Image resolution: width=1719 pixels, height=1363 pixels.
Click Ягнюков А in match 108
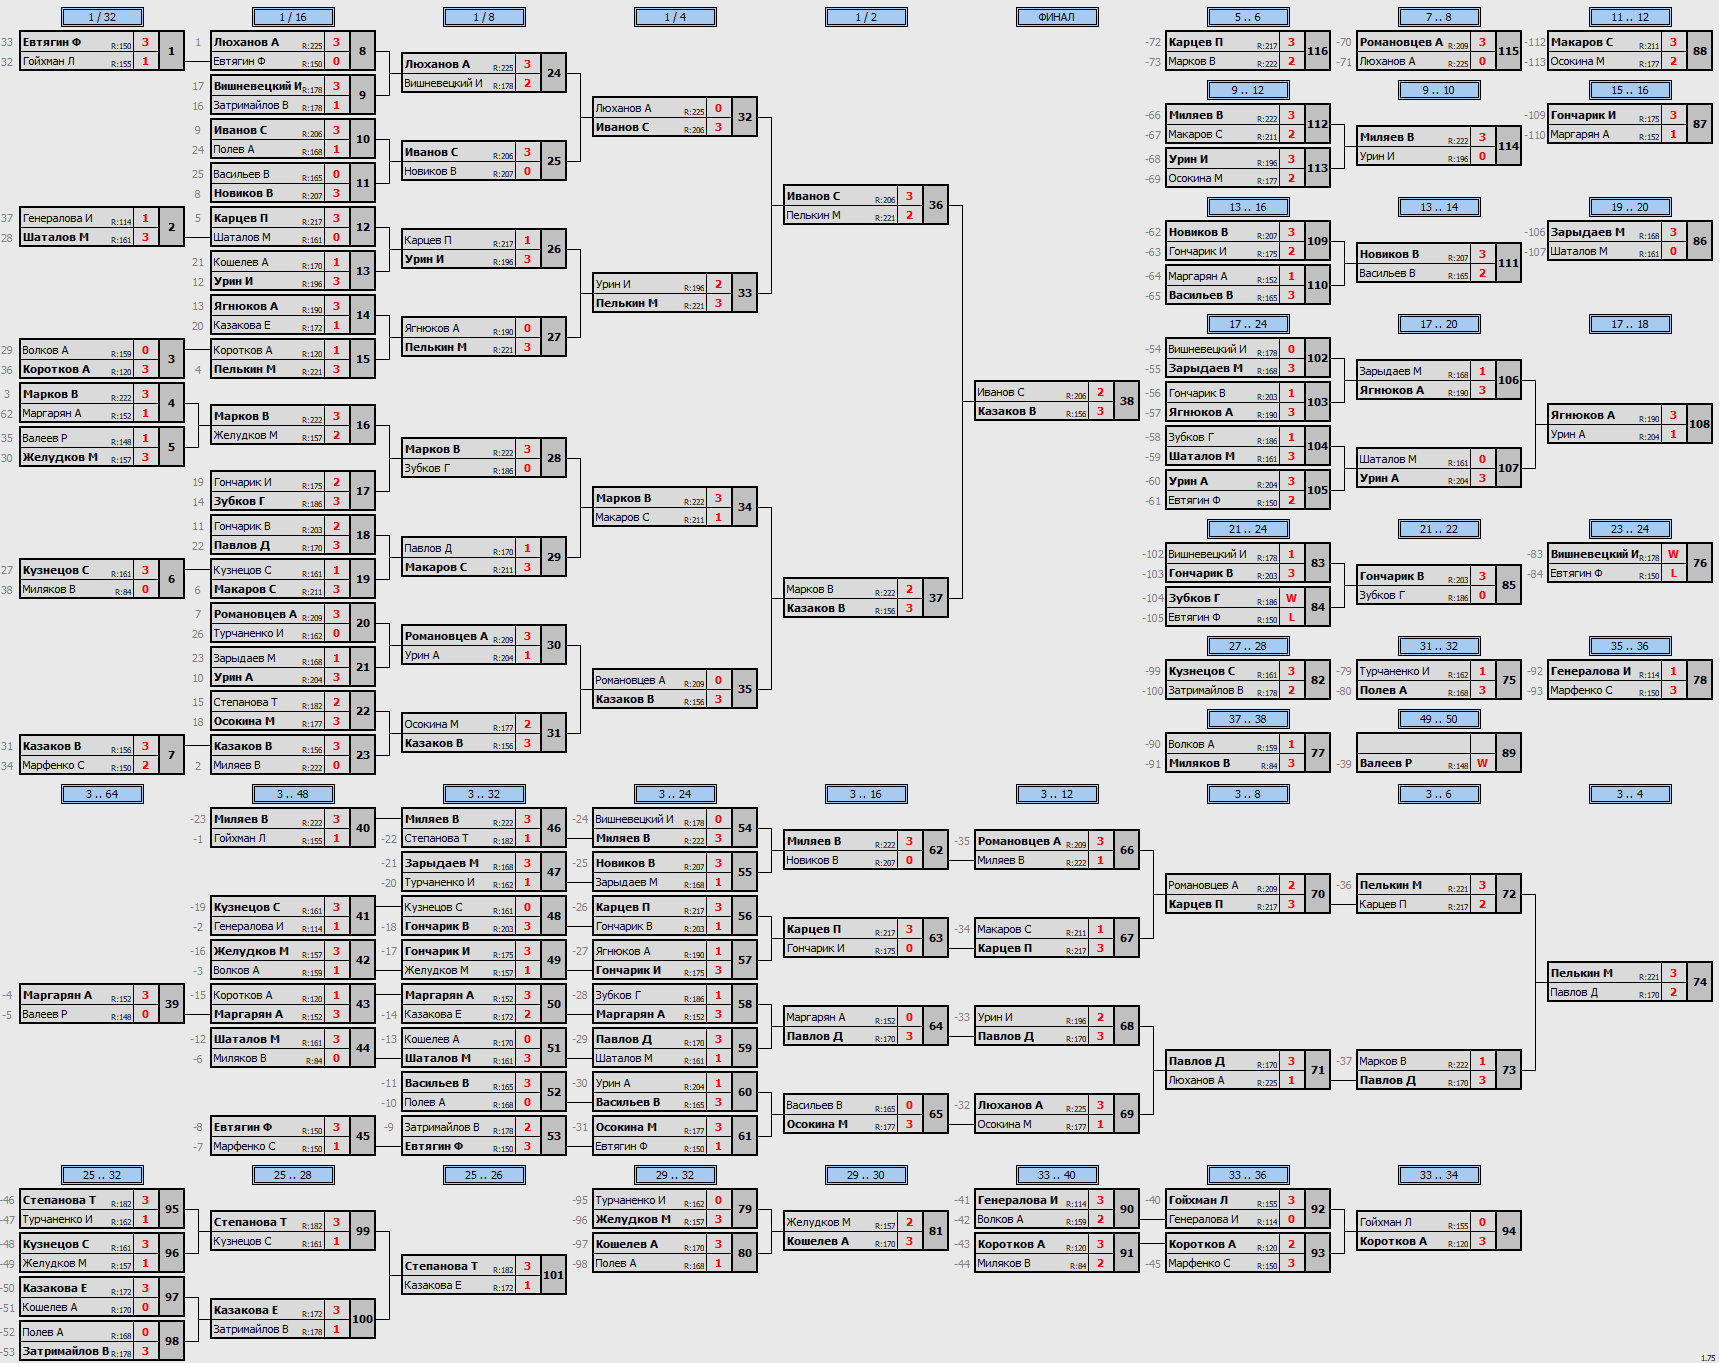(1583, 415)
